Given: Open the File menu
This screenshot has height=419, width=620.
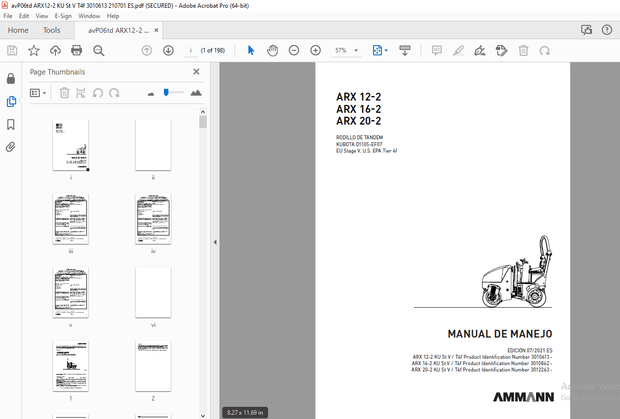Looking at the screenshot, I should coord(8,16).
